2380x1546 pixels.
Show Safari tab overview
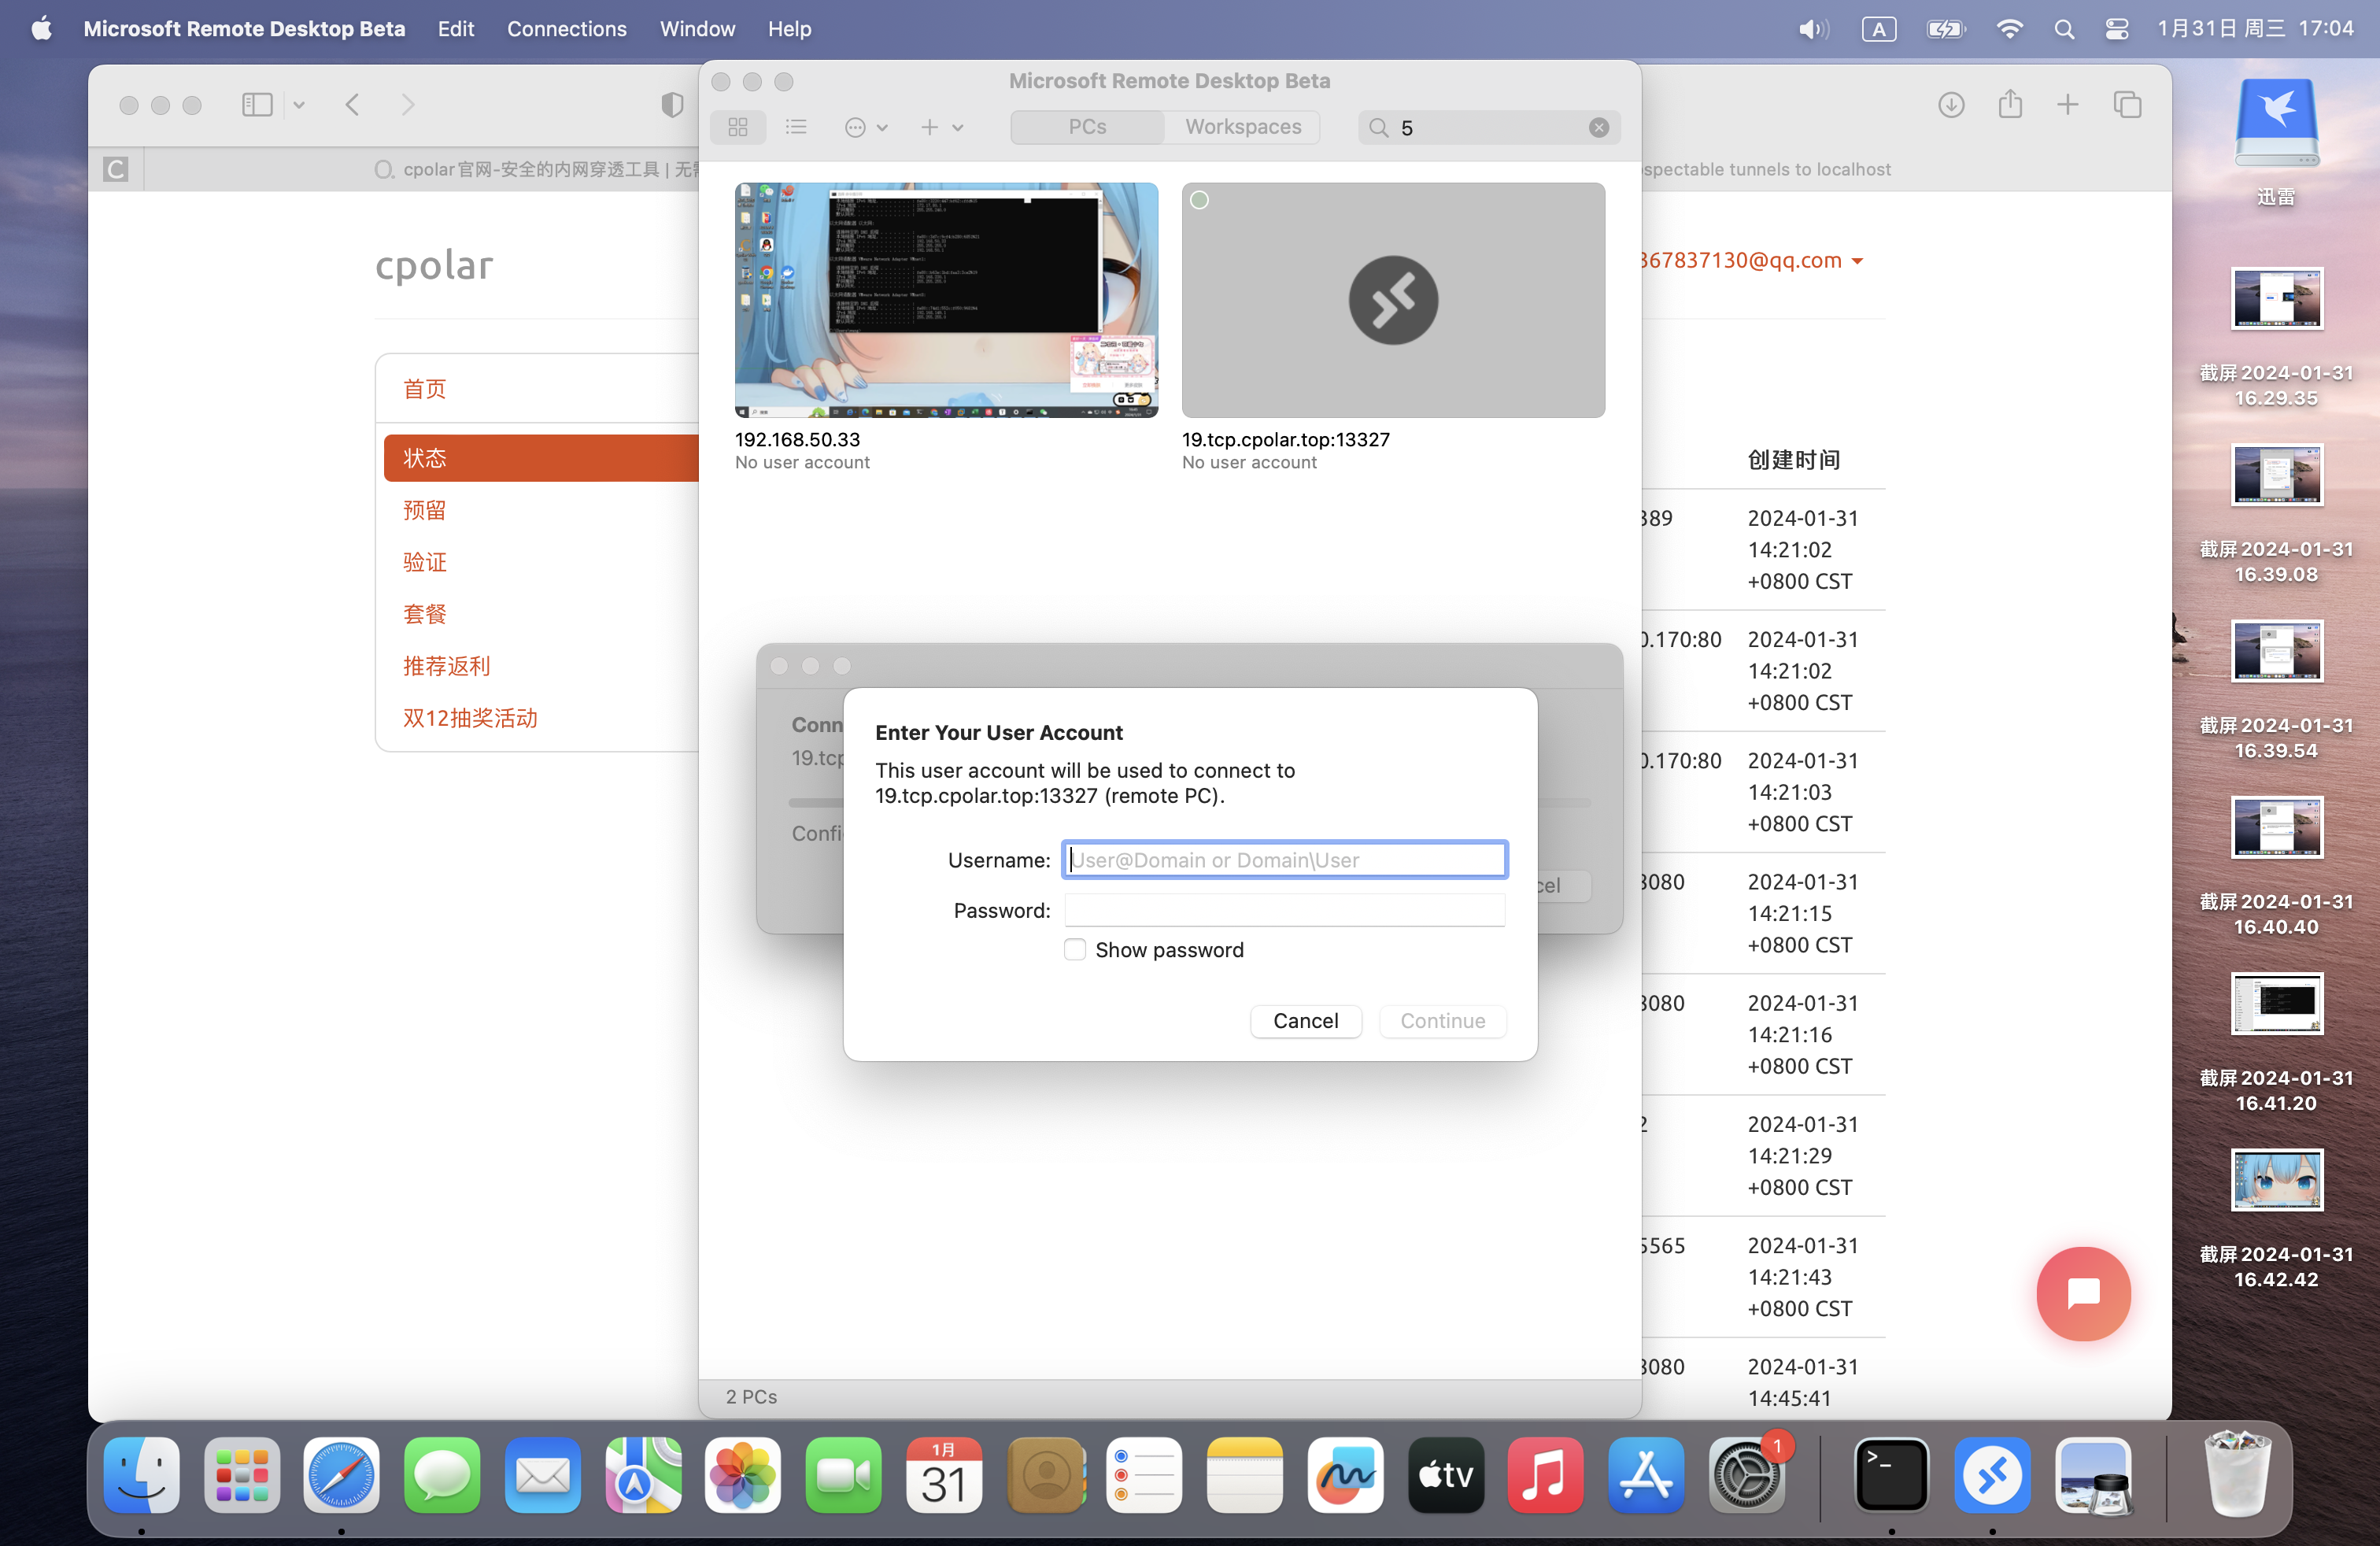[2127, 105]
